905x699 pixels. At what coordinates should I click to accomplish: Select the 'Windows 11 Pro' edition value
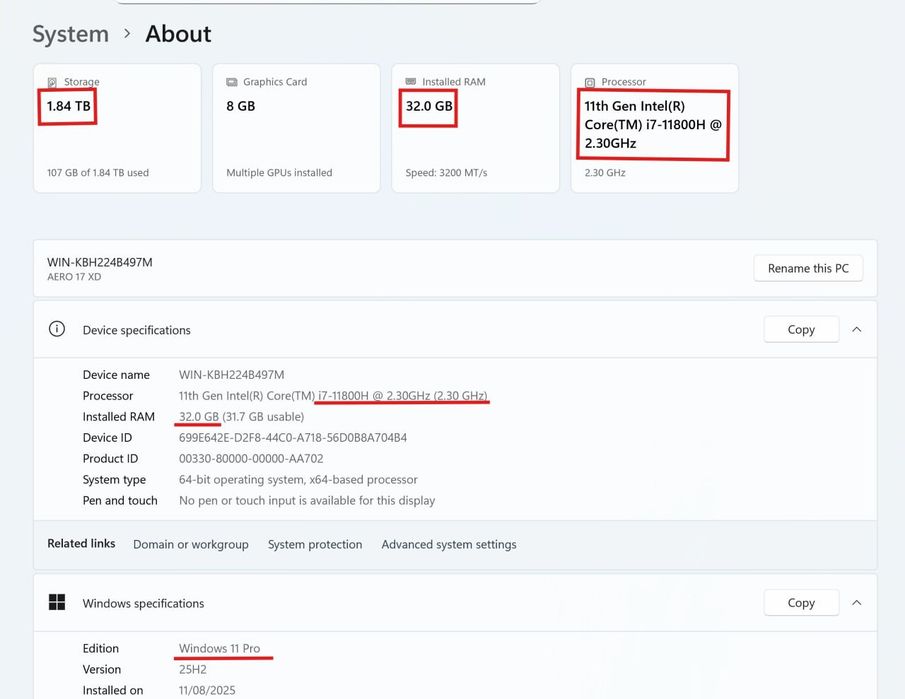tap(219, 648)
